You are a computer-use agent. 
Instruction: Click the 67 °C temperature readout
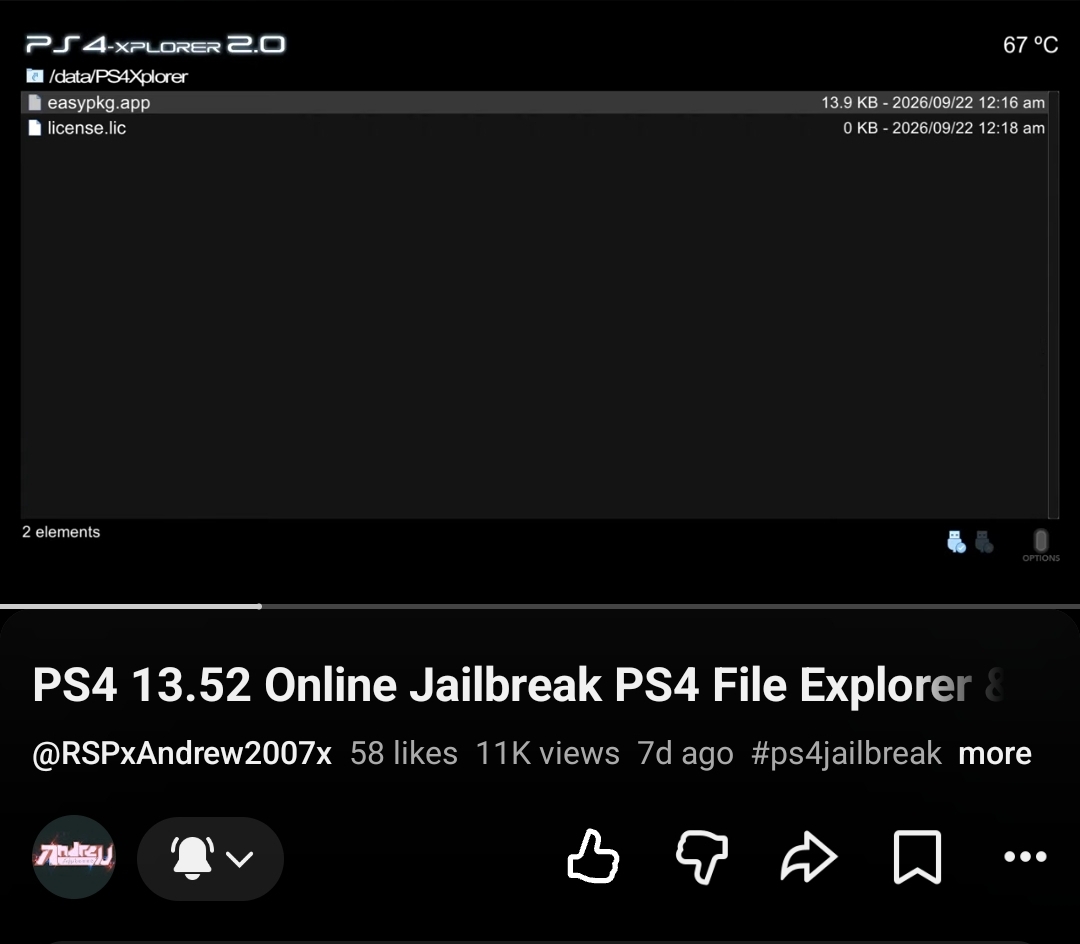point(1030,45)
